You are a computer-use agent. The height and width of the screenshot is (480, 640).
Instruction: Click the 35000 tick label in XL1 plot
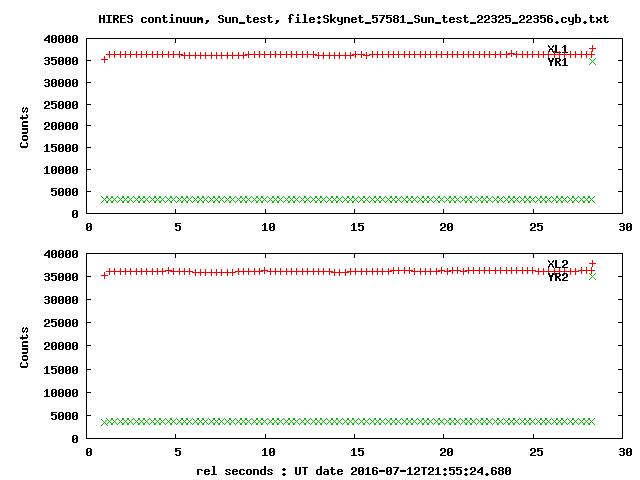pos(61,61)
